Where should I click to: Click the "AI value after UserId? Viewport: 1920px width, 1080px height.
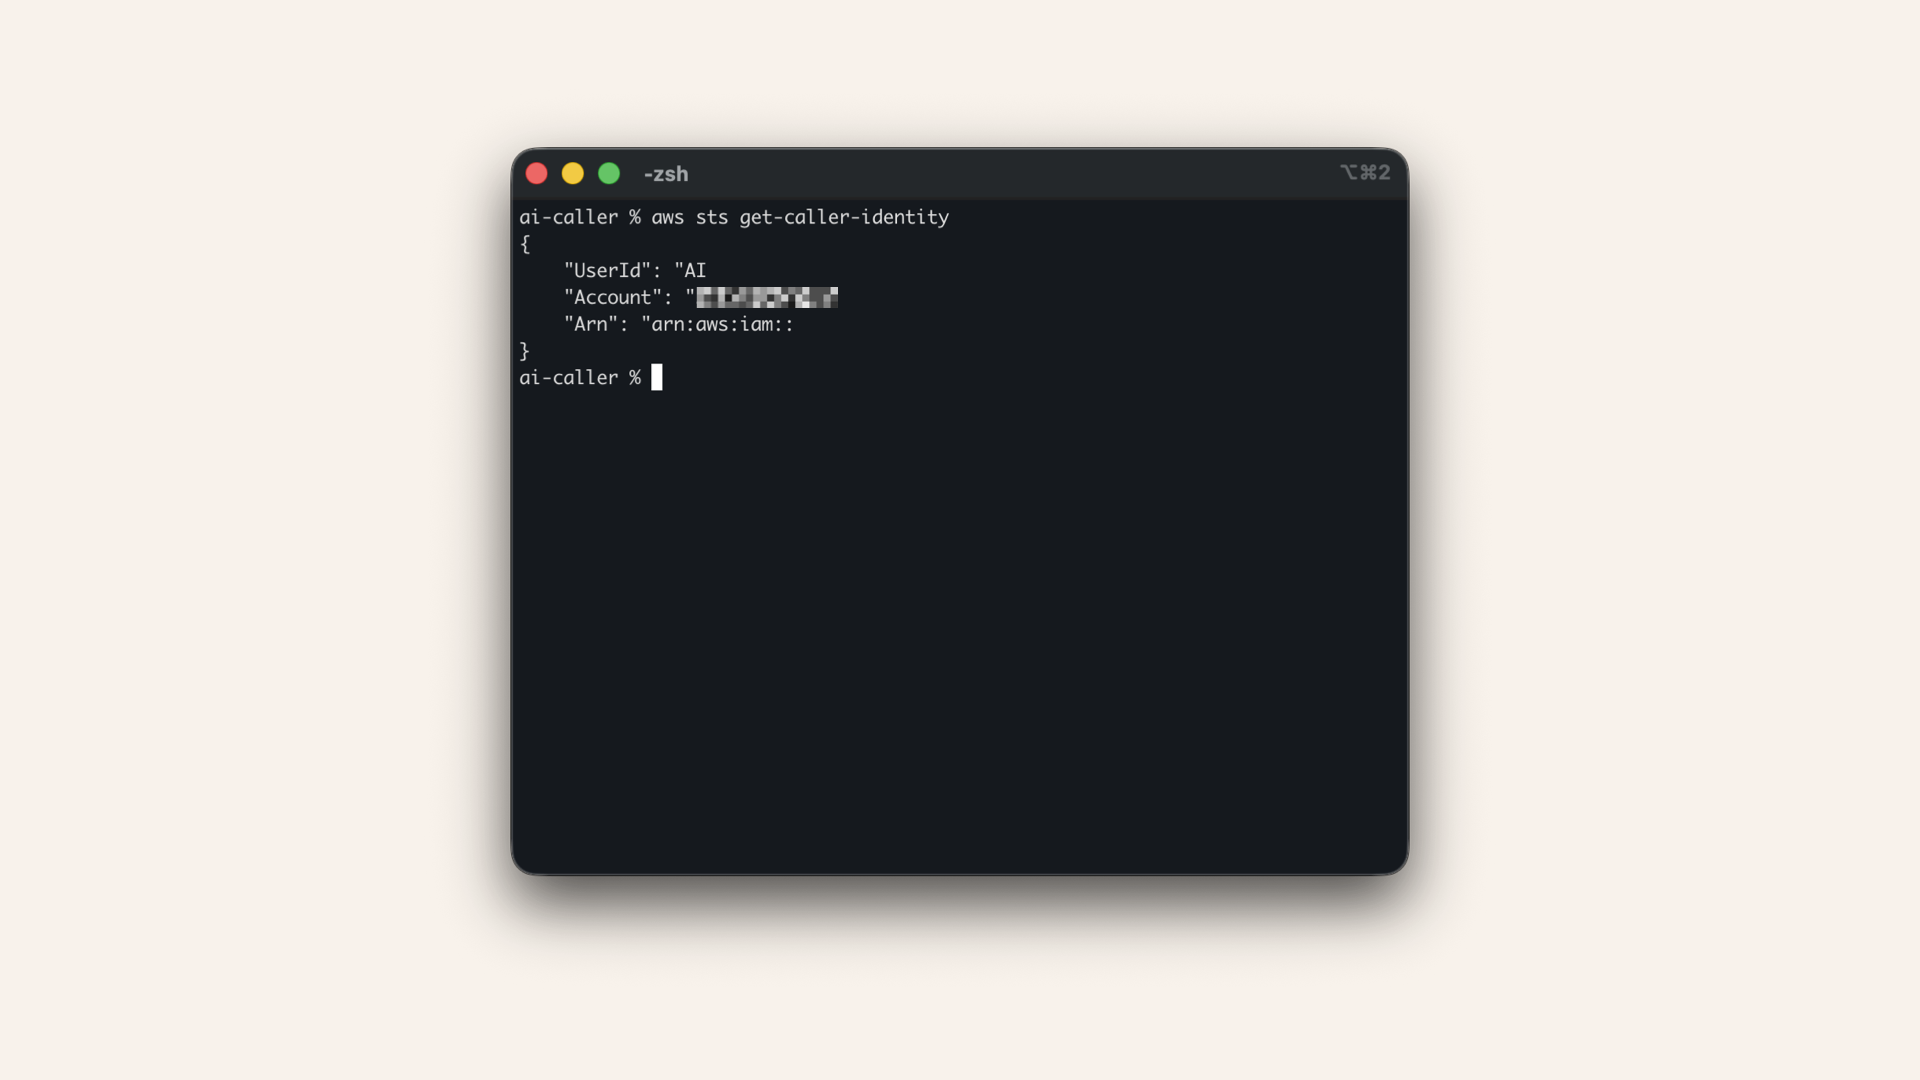pyautogui.click(x=690, y=271)
